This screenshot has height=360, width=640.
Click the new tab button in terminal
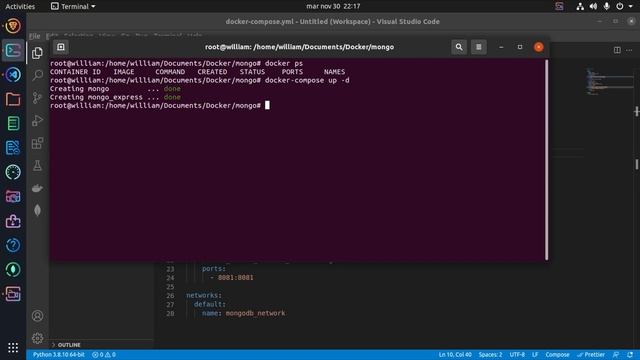(x=61, y=47)
